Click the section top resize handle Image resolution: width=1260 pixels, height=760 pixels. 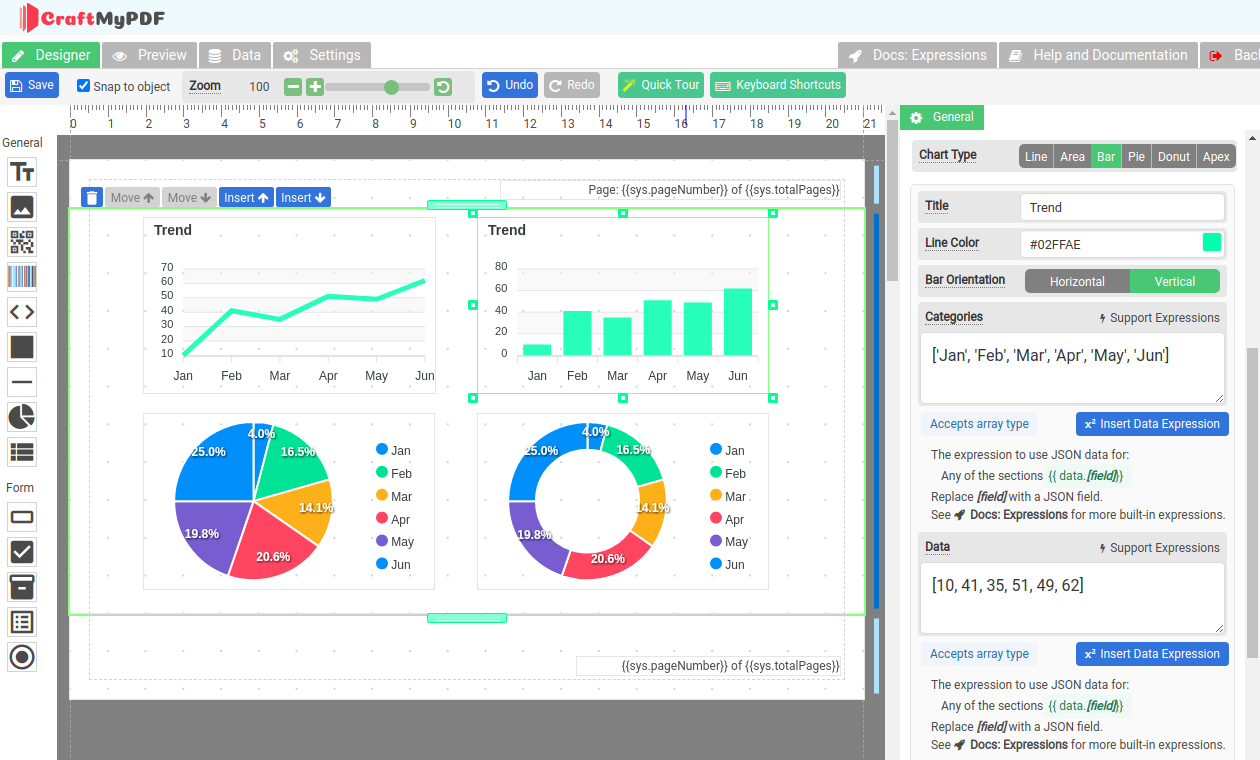[x=467, y=205]
